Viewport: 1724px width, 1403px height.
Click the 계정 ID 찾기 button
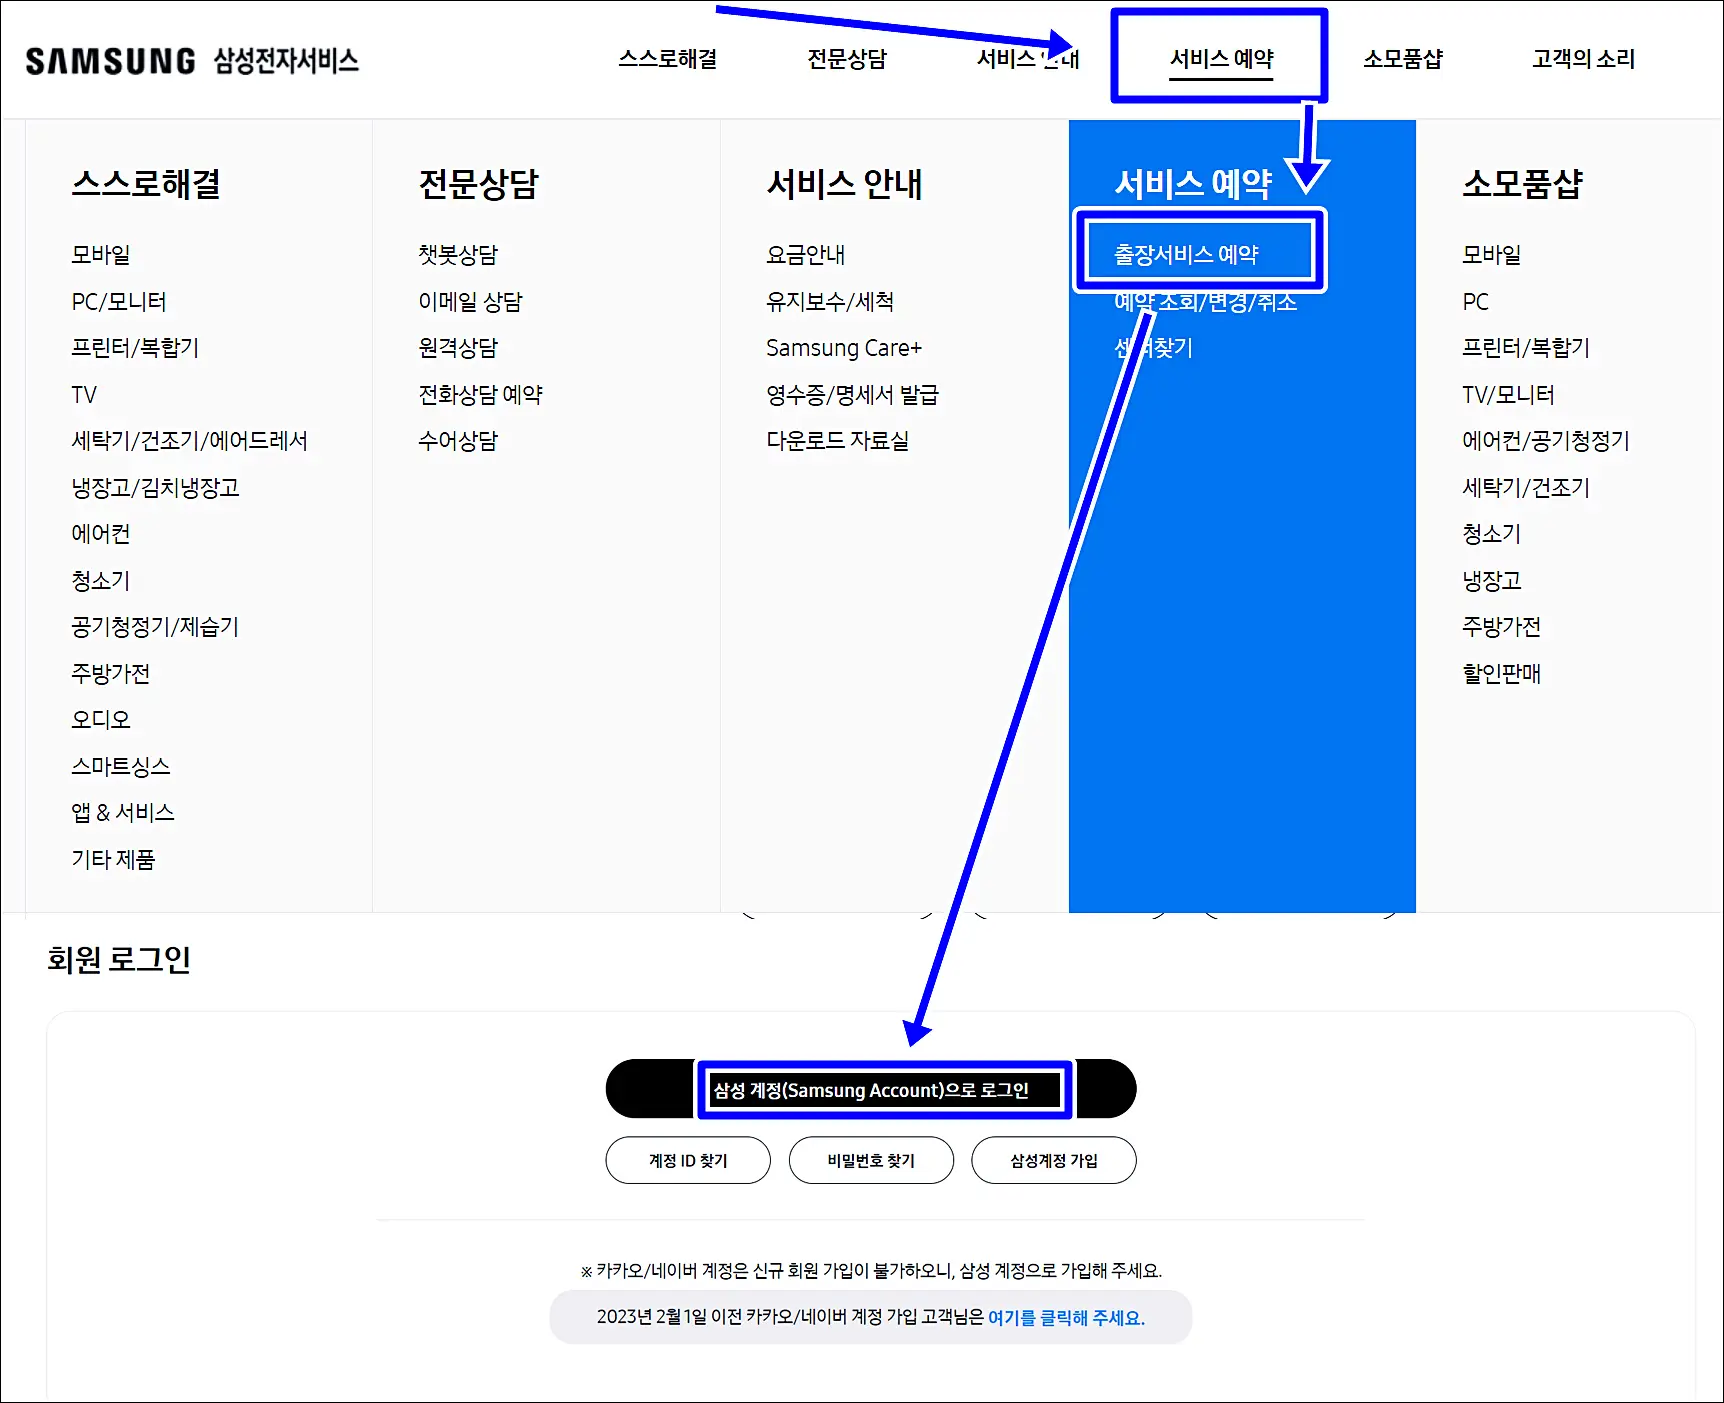[x=688, y=1160]
